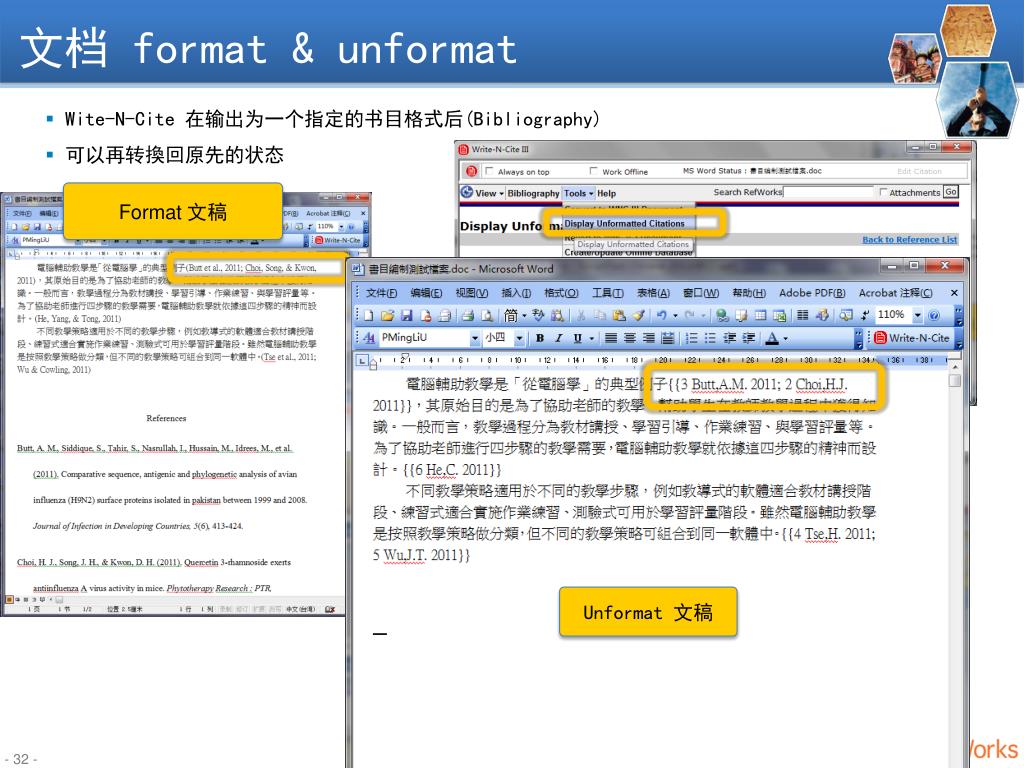Click the Insert Excel Worksheet icon

point(779,316)
